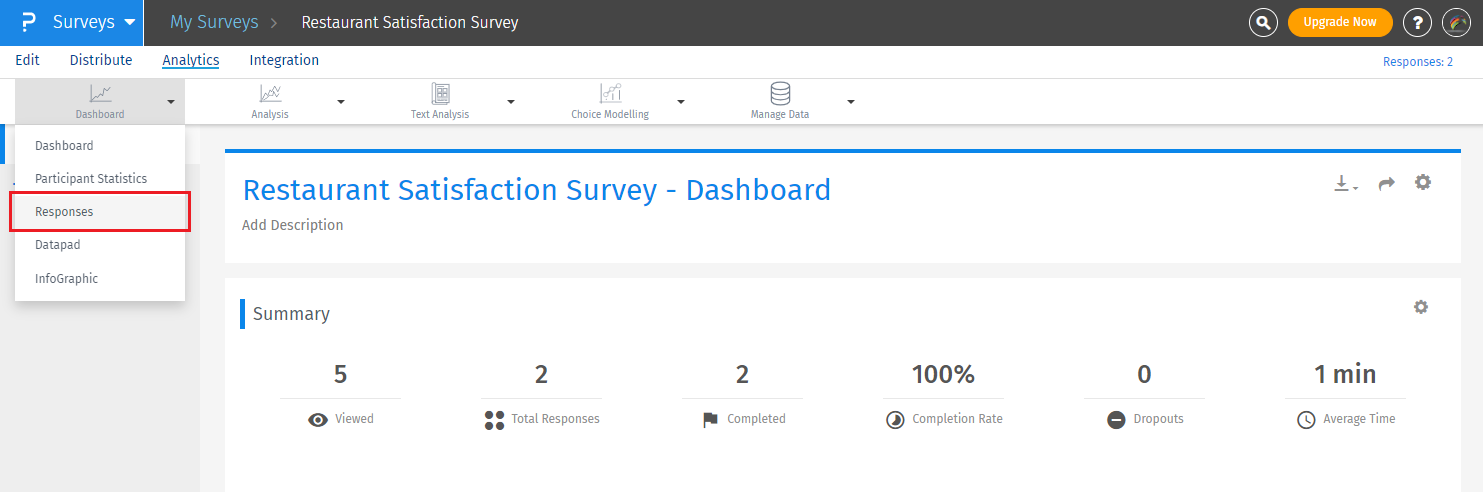Switch to the Distribute tab
Viewport: 1483px width, 492px height.
coord(101,60)
